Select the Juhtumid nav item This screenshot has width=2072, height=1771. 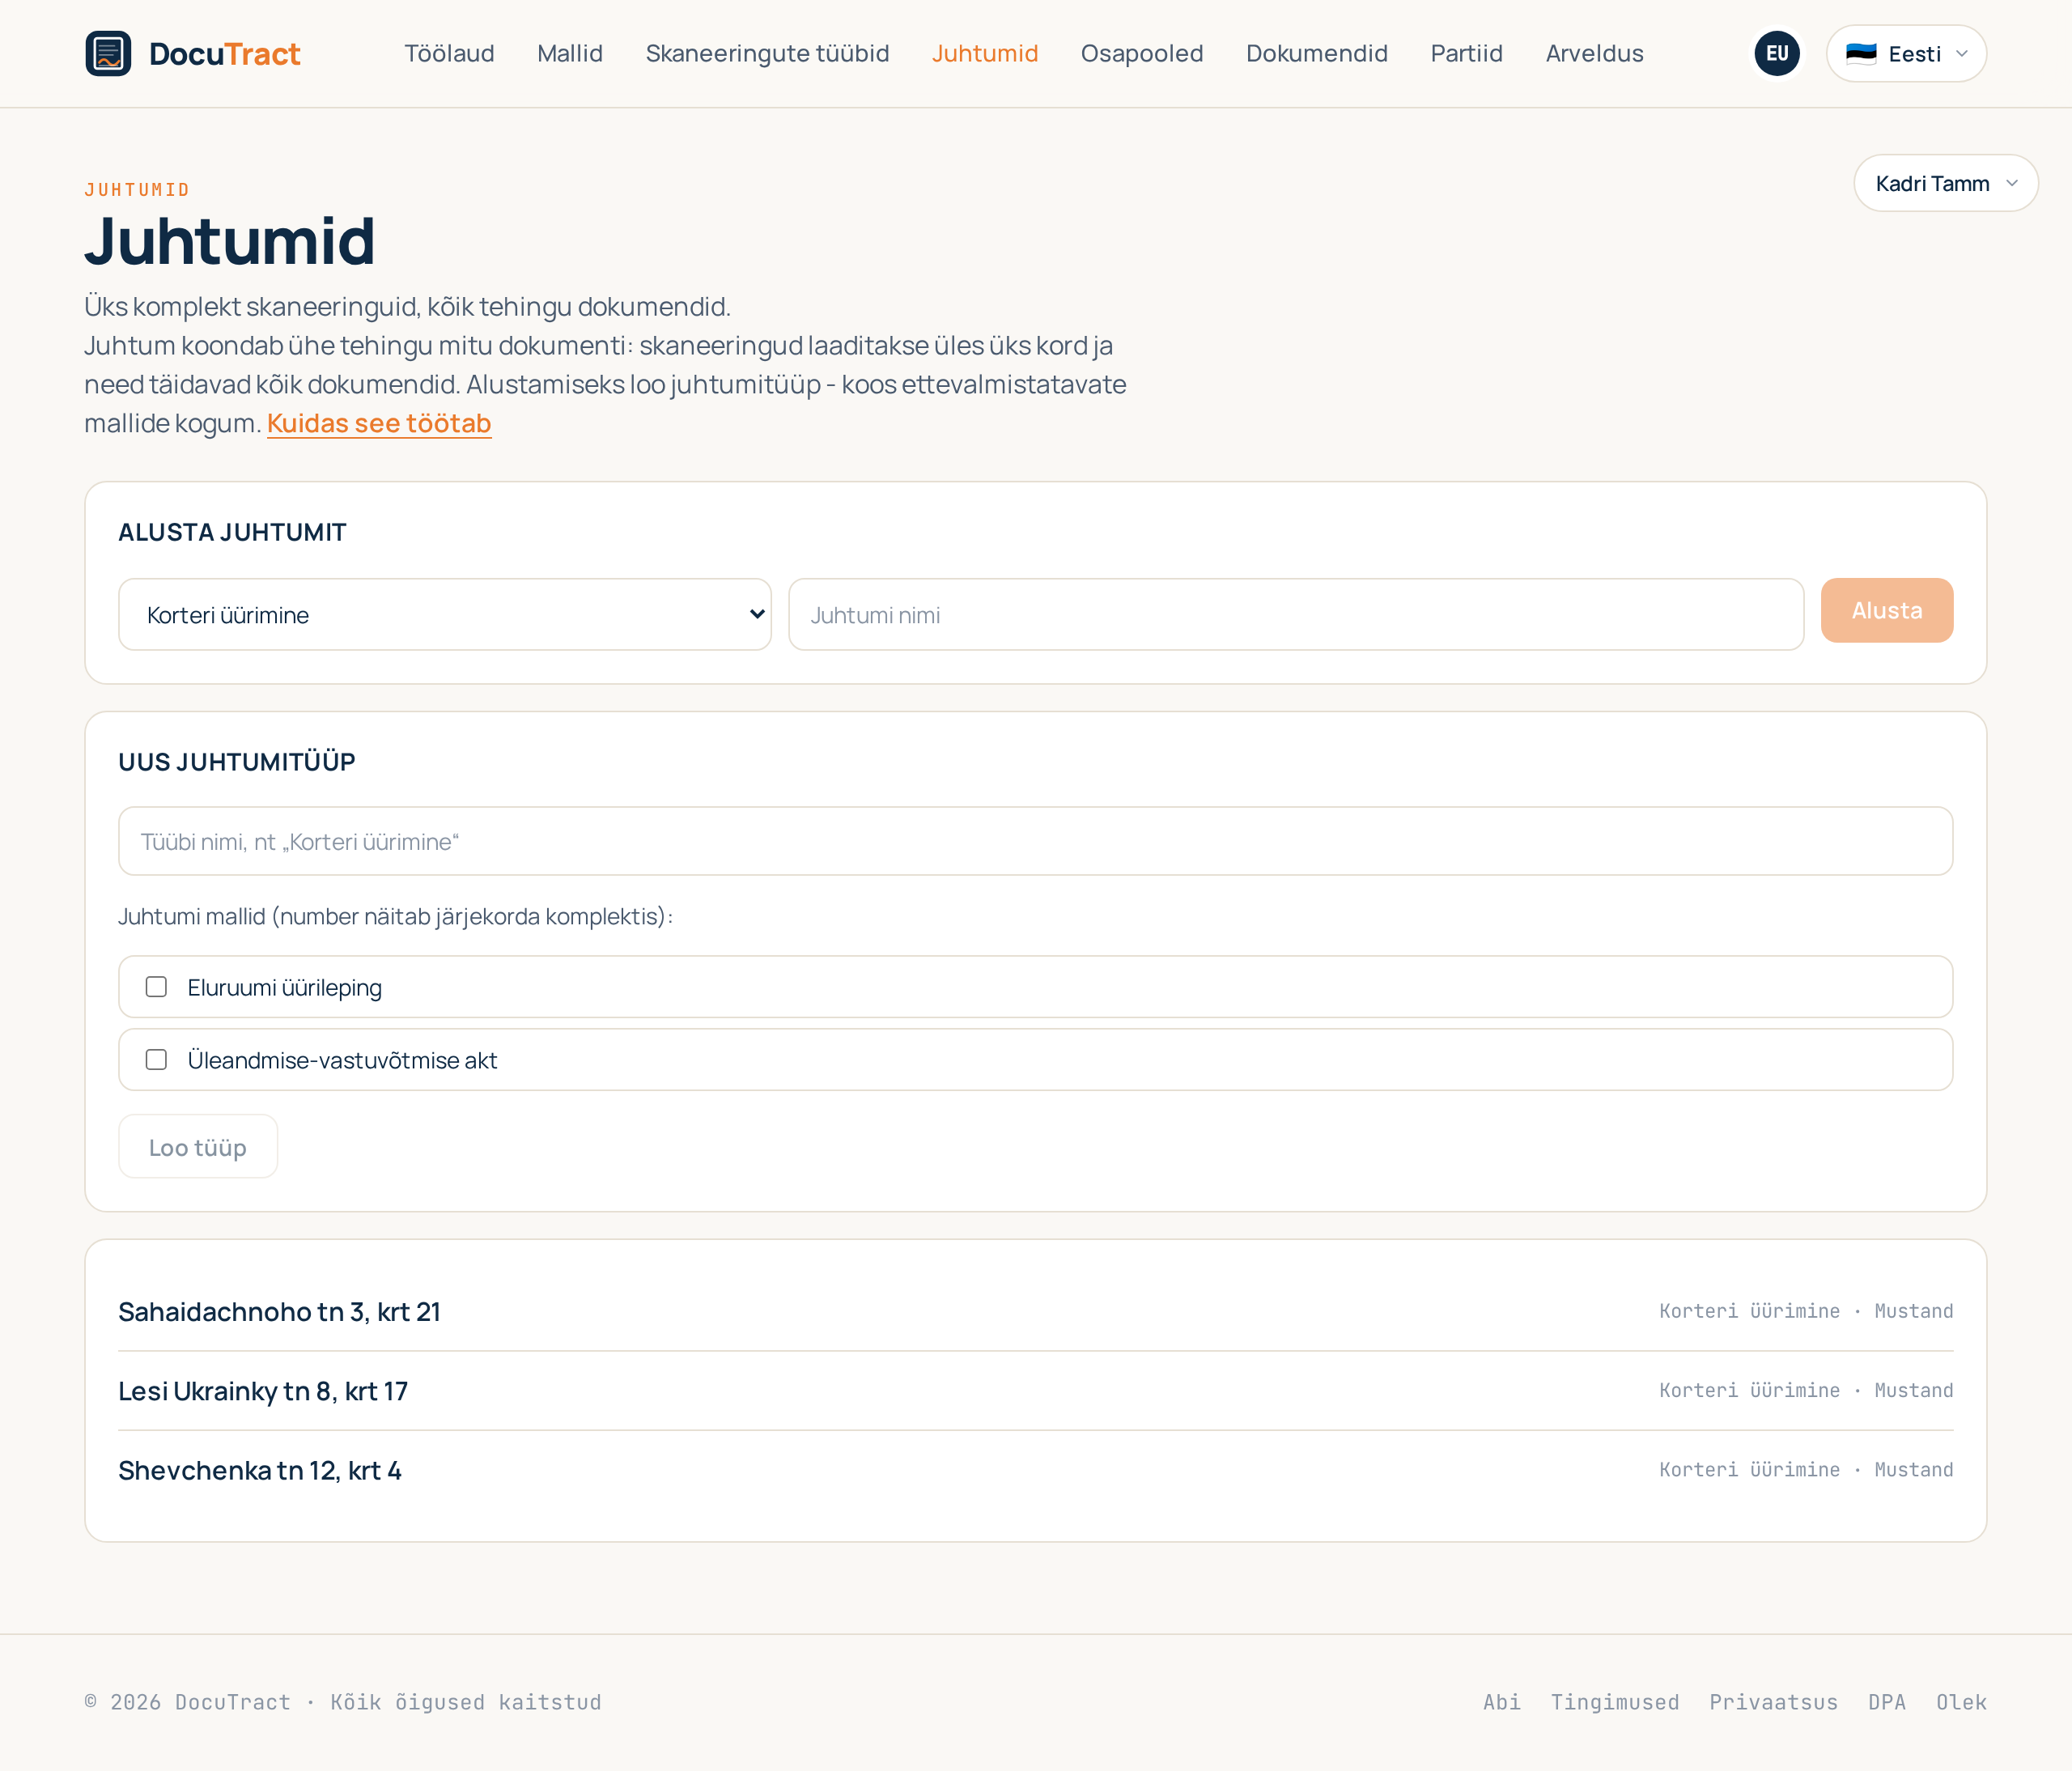pyautogui.click(x=985, y=53)
